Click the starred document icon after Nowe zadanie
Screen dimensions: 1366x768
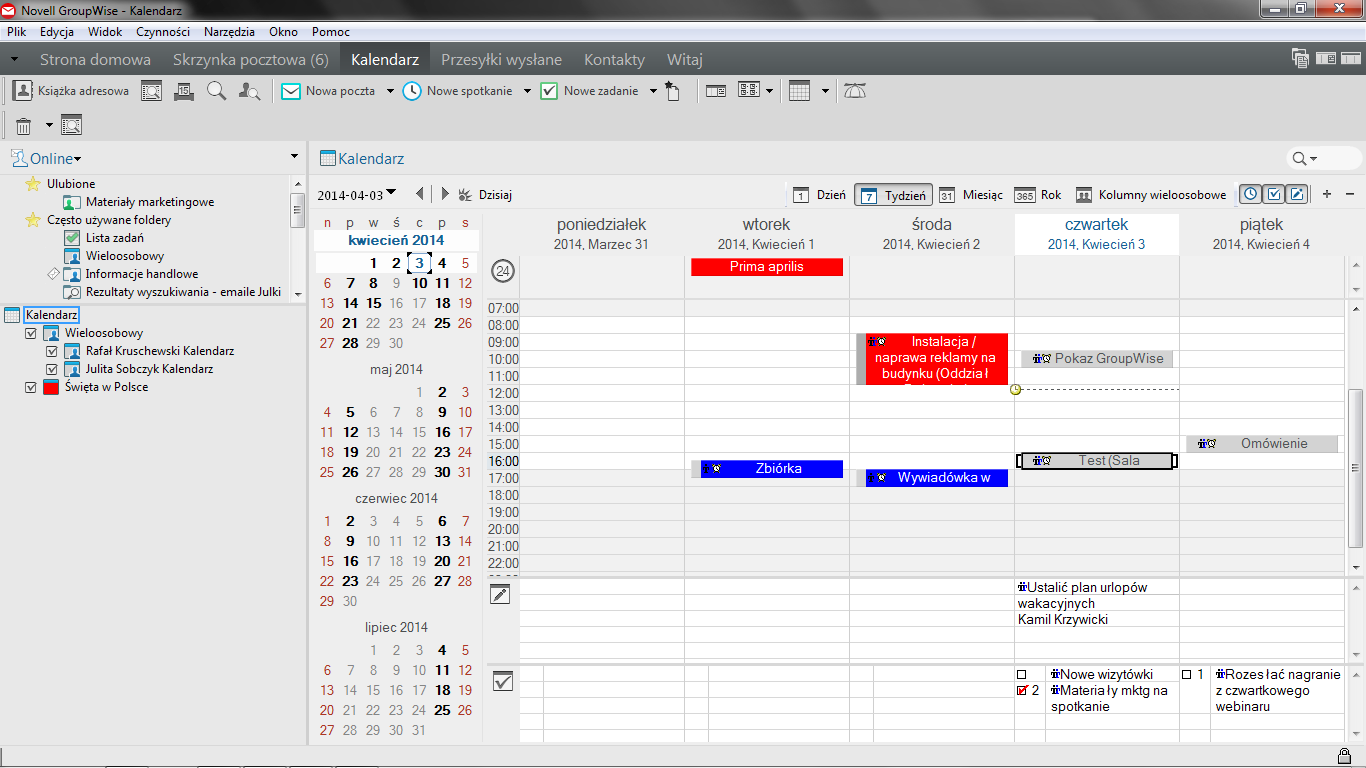[x=672, y=91]
